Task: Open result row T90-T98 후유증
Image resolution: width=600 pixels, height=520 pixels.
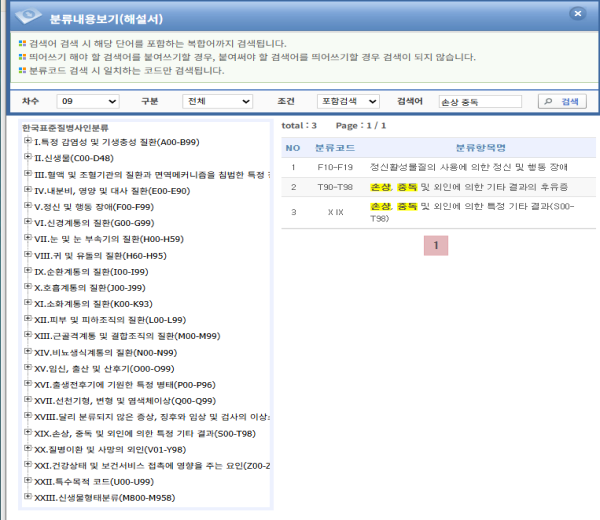Action: click(439, 187)
